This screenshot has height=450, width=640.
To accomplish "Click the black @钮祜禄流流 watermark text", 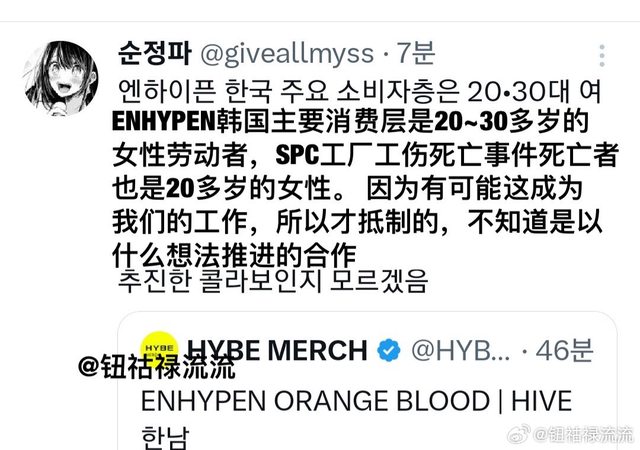I will (157, 366).
